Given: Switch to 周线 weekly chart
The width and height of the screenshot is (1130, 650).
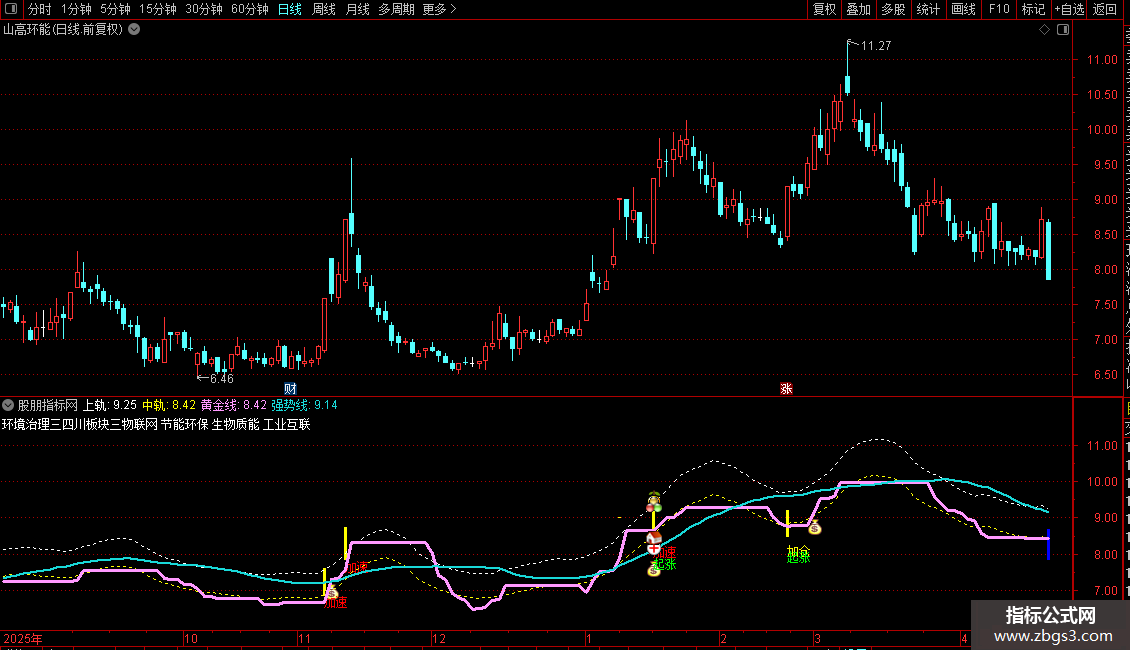Looking at the screenshot, I should click(324, 9).
